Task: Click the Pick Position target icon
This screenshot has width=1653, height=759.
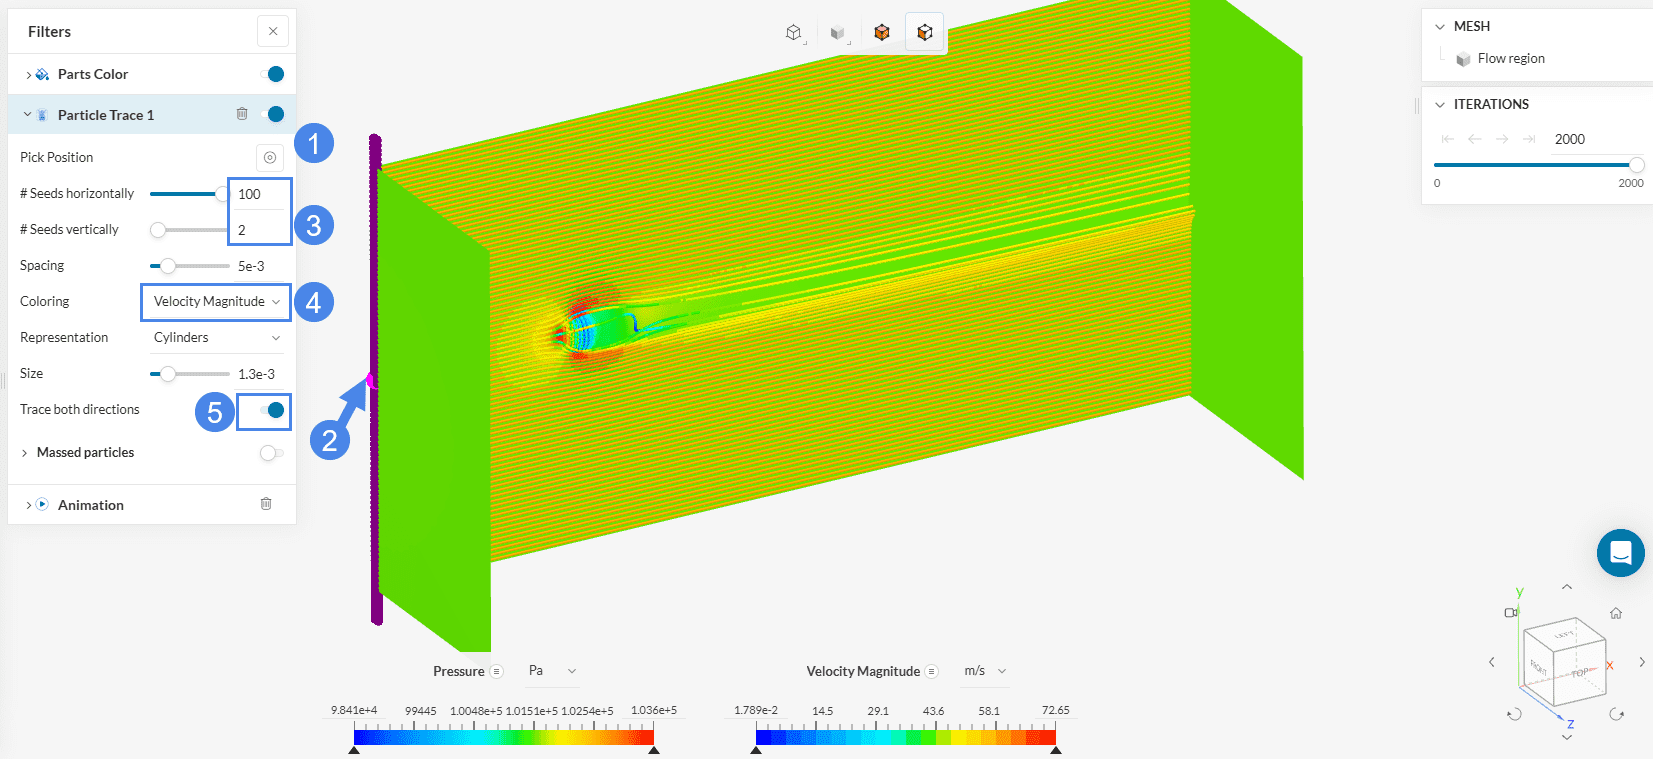Action: click(269, 157)
